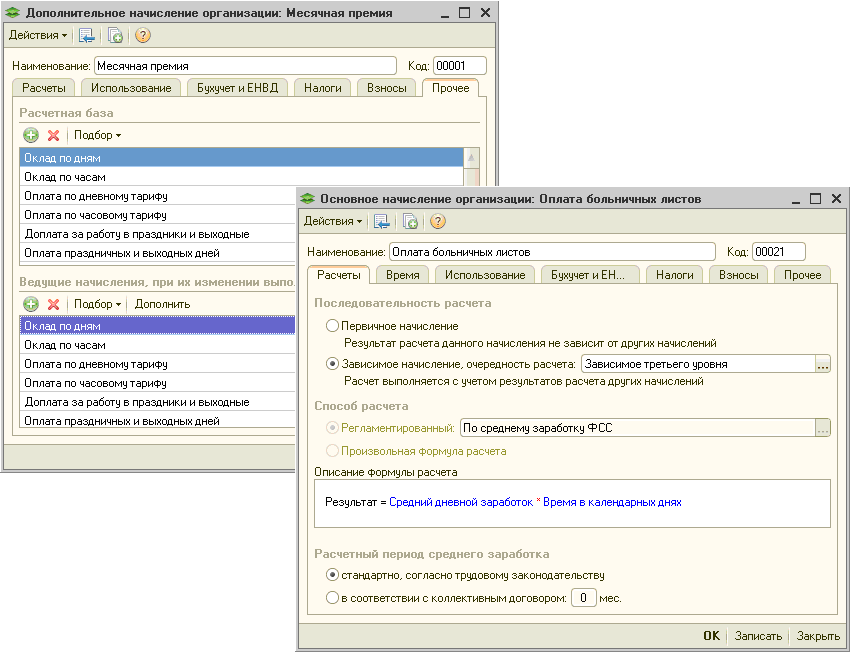Viewport: 850px width, 652px height.
Task: Click red delete icon under Ведущие начисления
Action: pos(53,304)
